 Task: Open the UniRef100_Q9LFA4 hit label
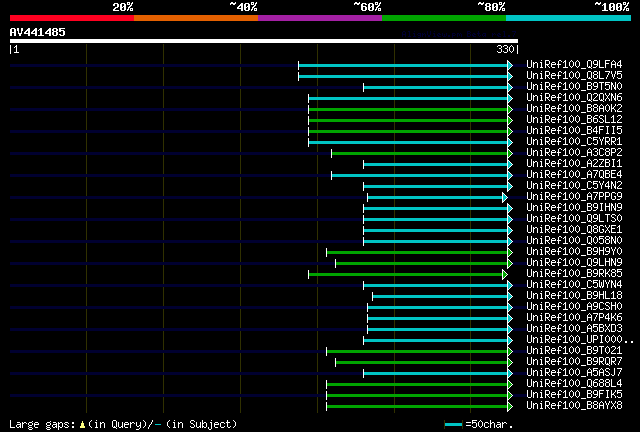pyautogui.click(x=574, y=65)
